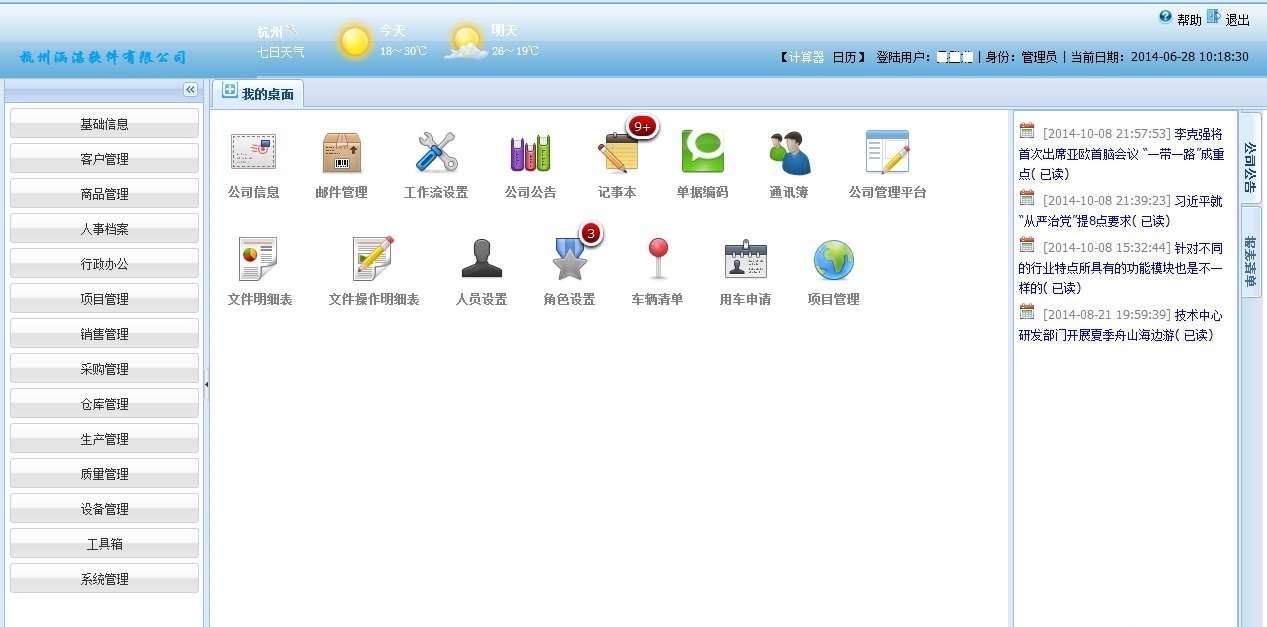Open the 车辆清单 pin icon
The height and width of the screenshot is (627, 1267).
[x=657, y=260]
